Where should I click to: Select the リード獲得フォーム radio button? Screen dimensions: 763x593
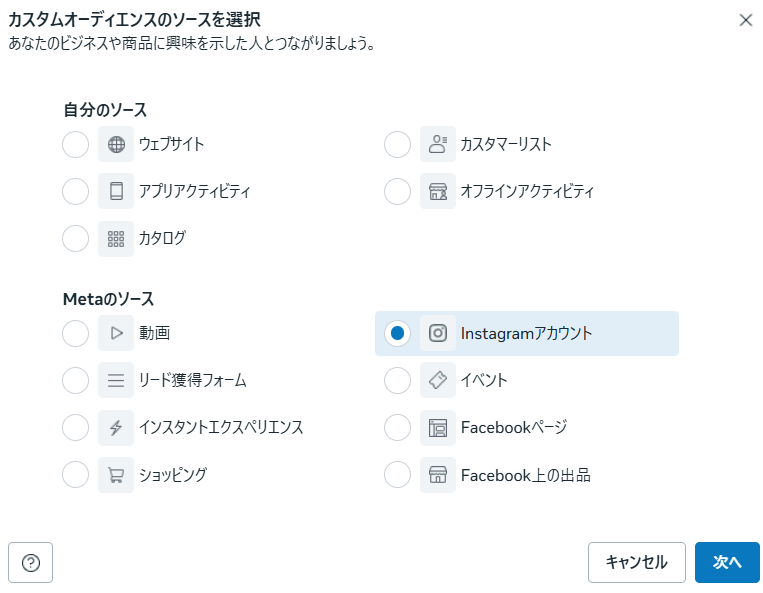[x=75, y=380]
